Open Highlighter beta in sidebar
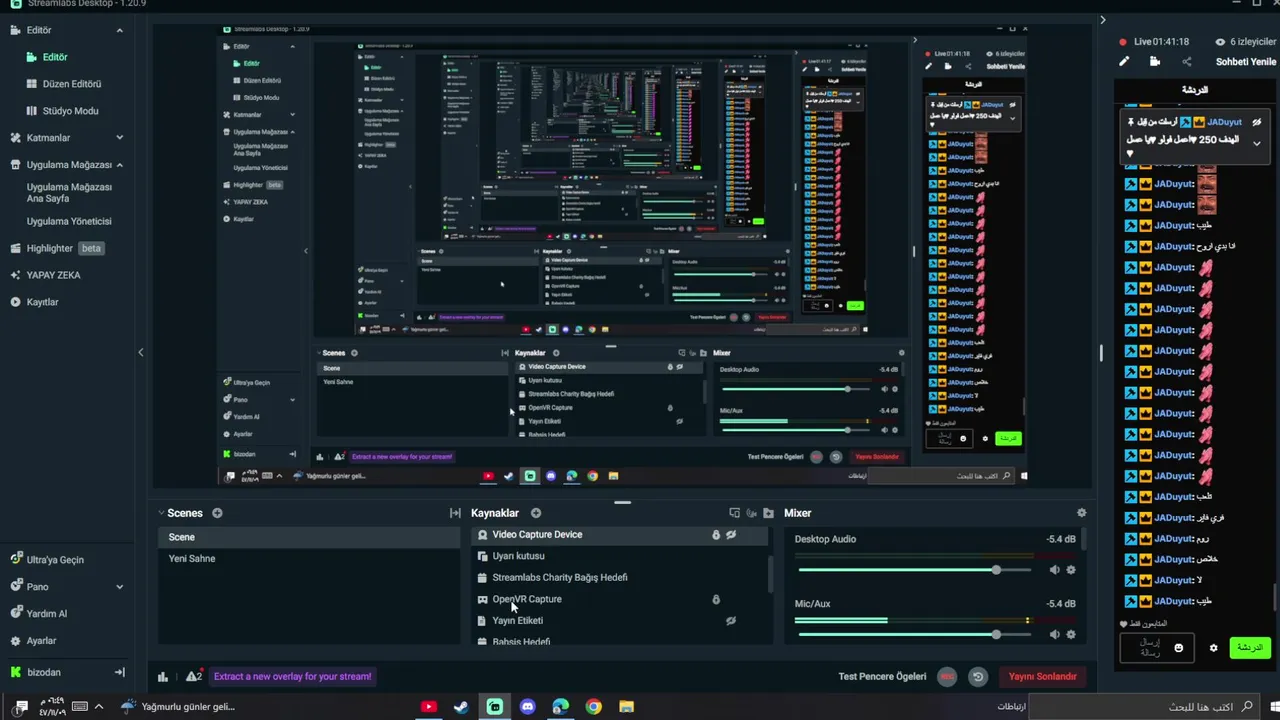Image resolution: width=1280 pixels, height=720 pixels. click(x=57, y=248)
